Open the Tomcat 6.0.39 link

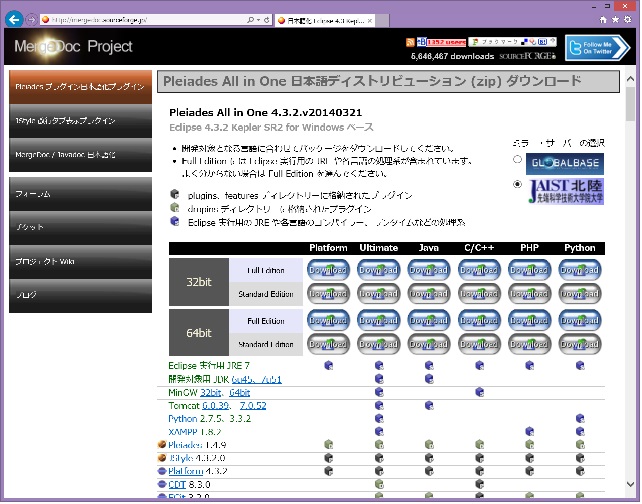coord(215,407)
